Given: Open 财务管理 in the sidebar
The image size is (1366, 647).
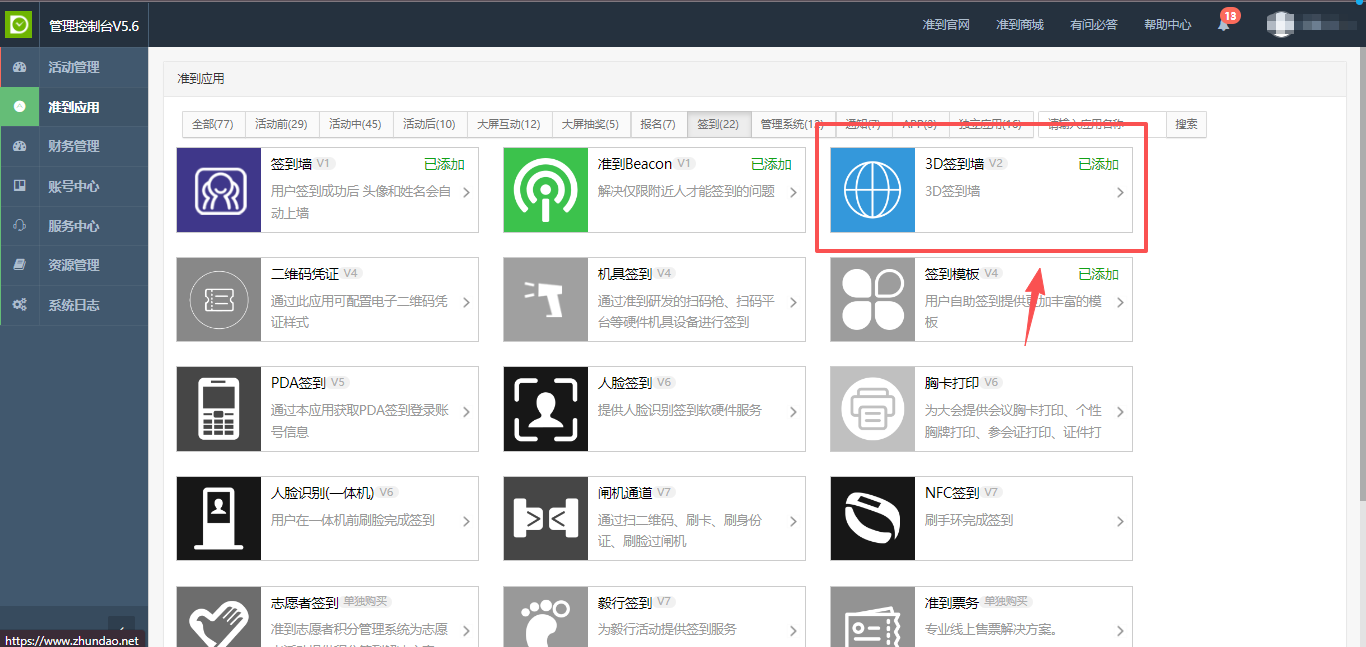Looking at the screenshot, I should [x=74, y=146].
